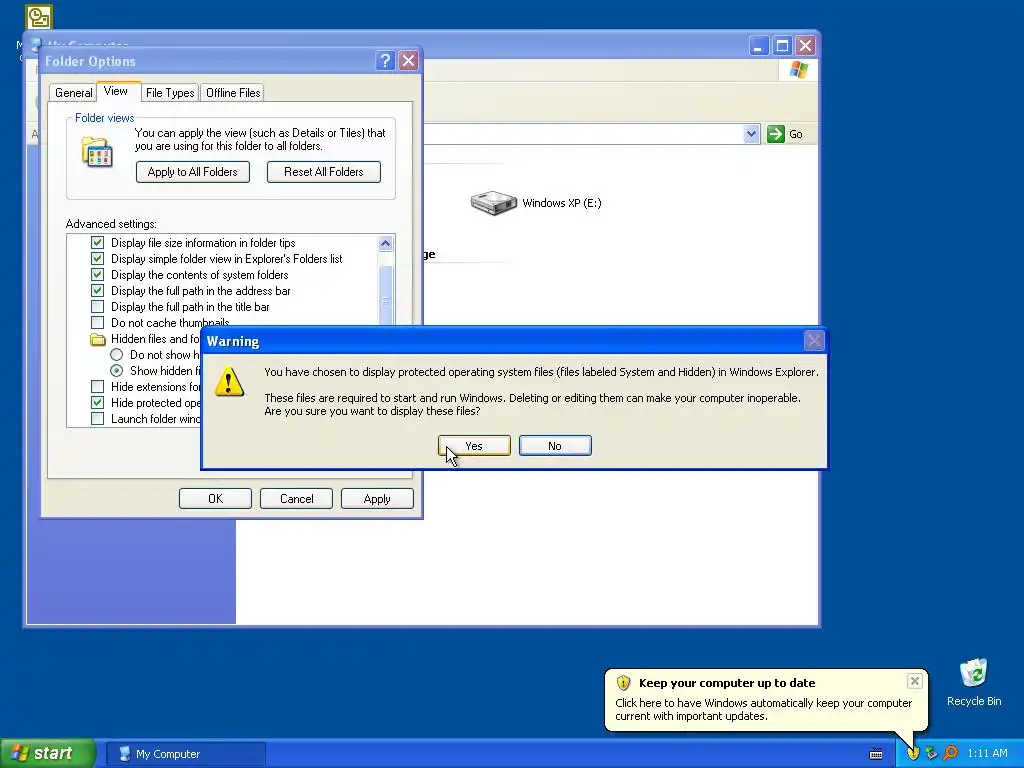Viewport: 1024px width, 768px height.
Task: Toggle Display file size information checkbox
Action: click(97, 243)
